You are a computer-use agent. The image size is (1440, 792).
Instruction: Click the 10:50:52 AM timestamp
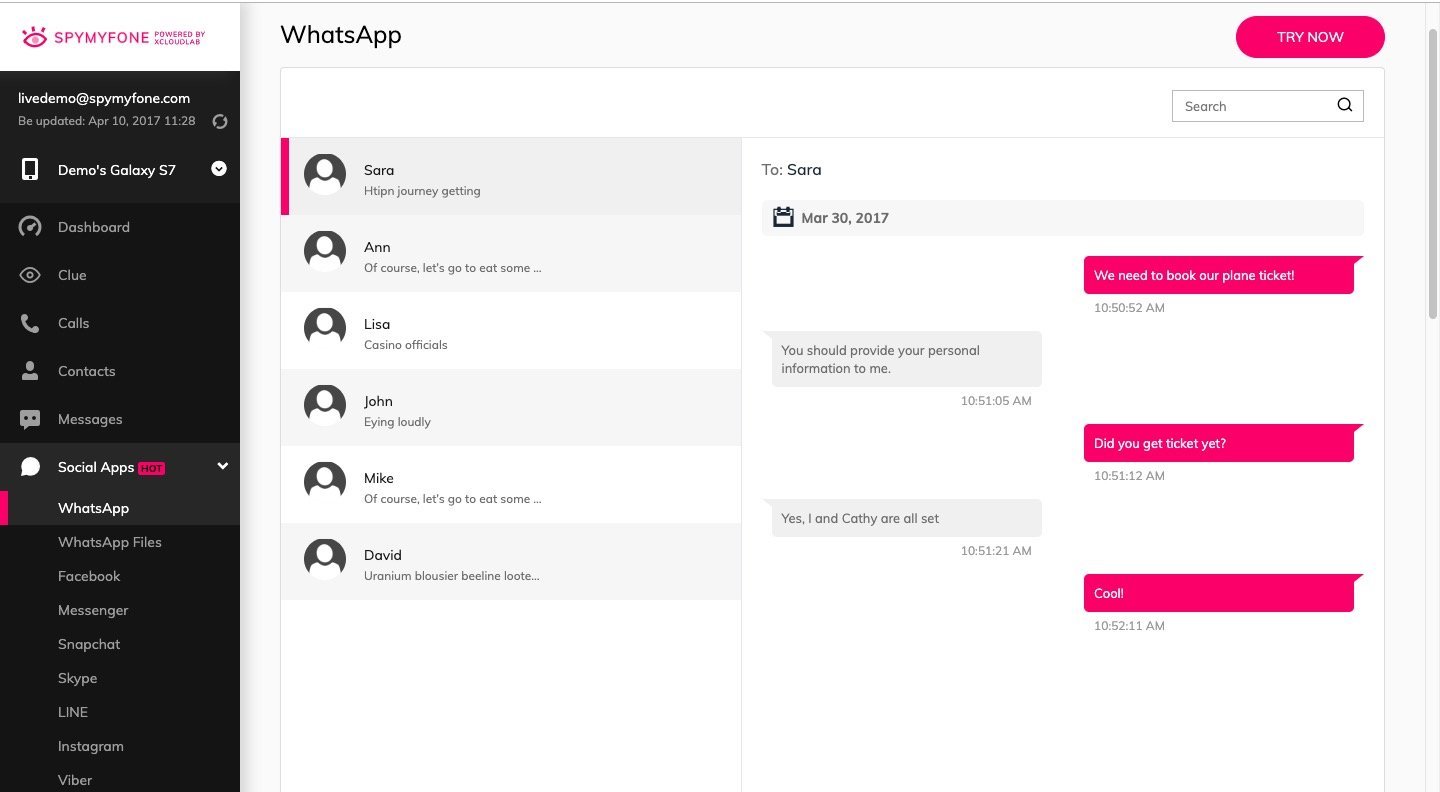(1129, 308)
